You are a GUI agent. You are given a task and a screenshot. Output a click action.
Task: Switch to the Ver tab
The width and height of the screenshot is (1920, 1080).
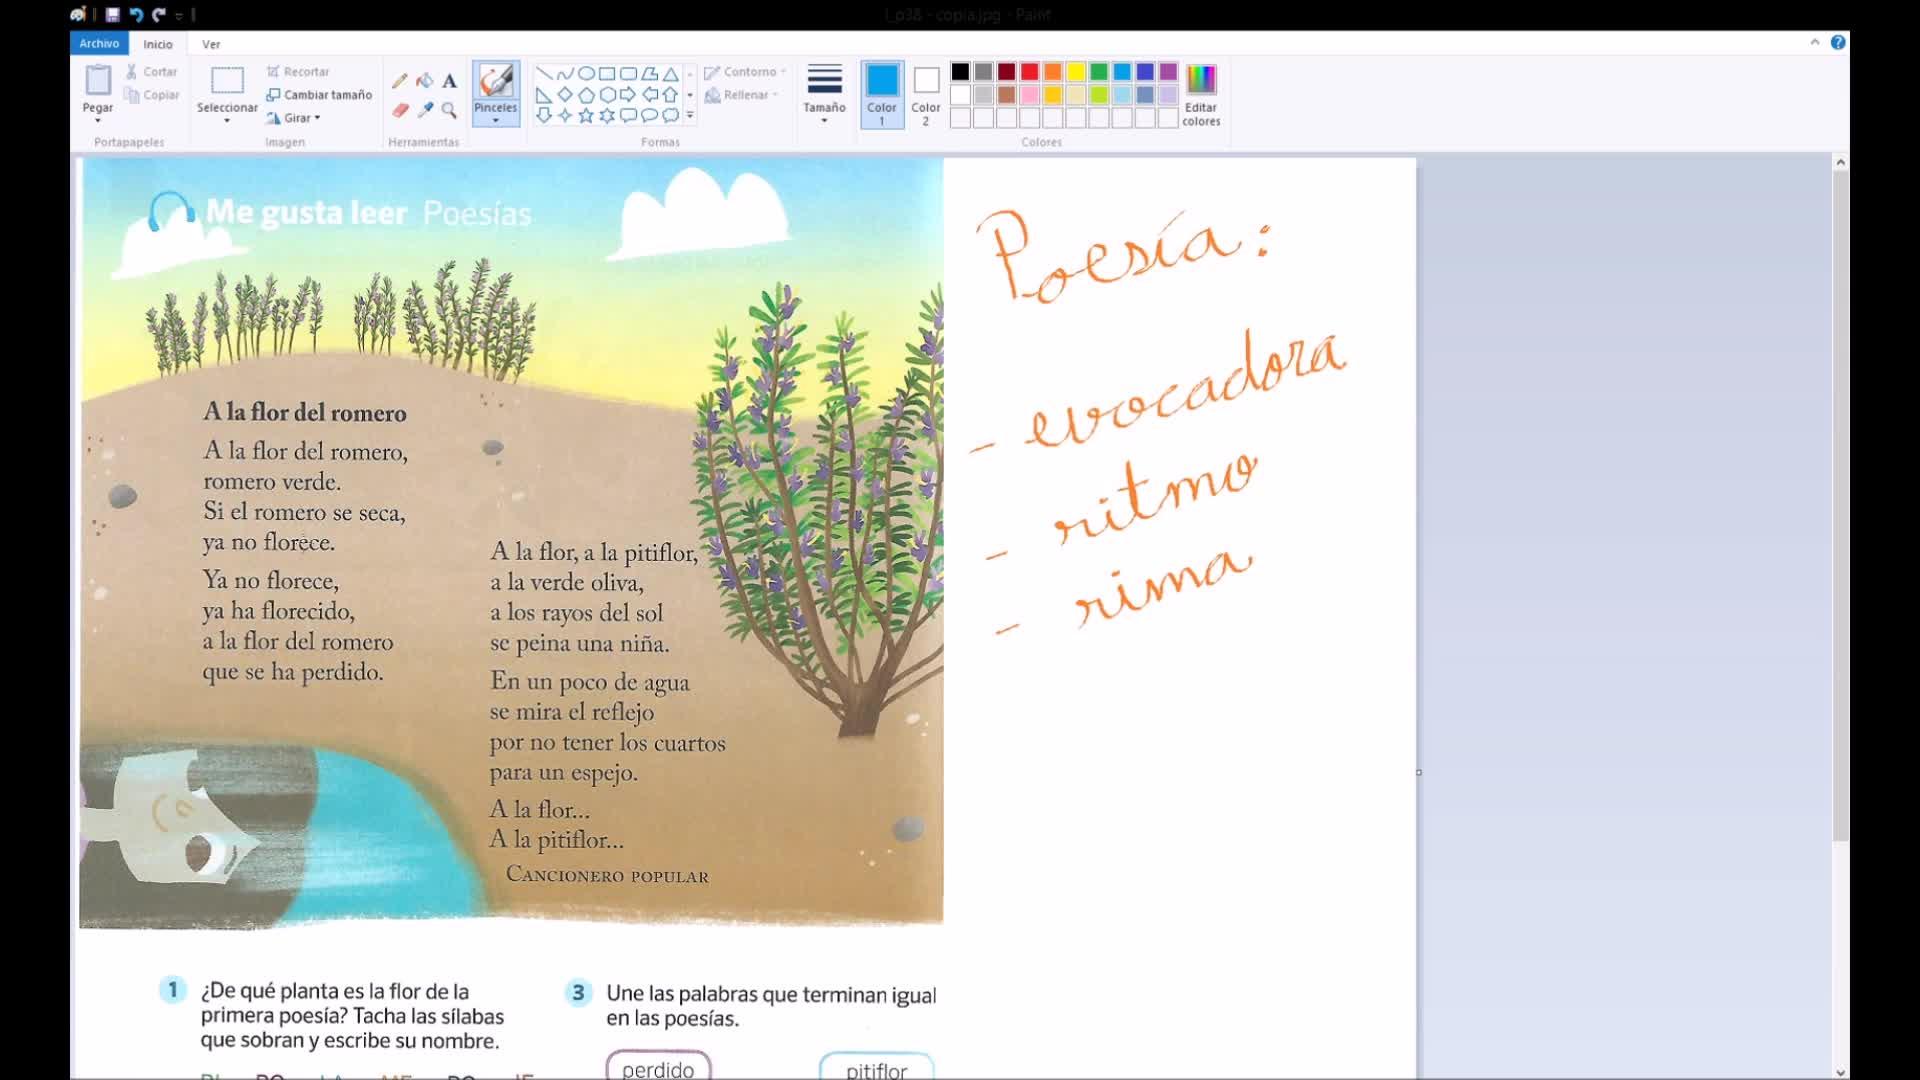pyautogui.click(x=211, y=44)
